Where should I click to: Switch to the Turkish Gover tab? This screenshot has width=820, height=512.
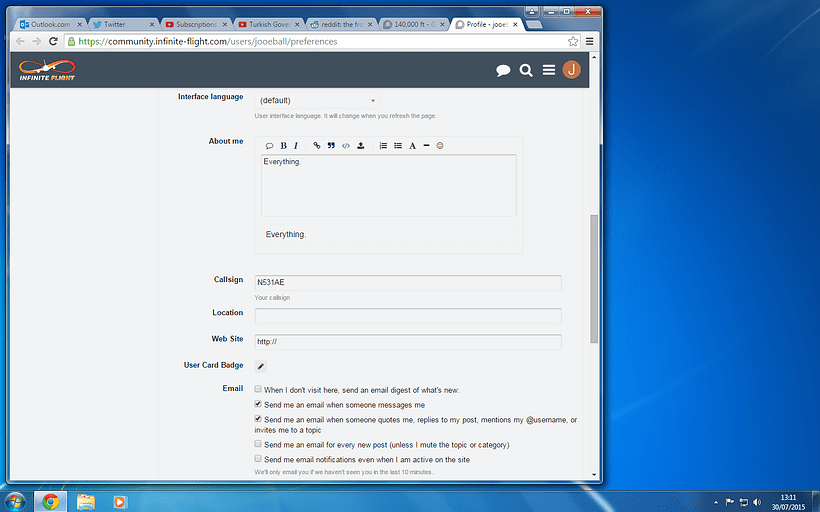pos(268,24)
